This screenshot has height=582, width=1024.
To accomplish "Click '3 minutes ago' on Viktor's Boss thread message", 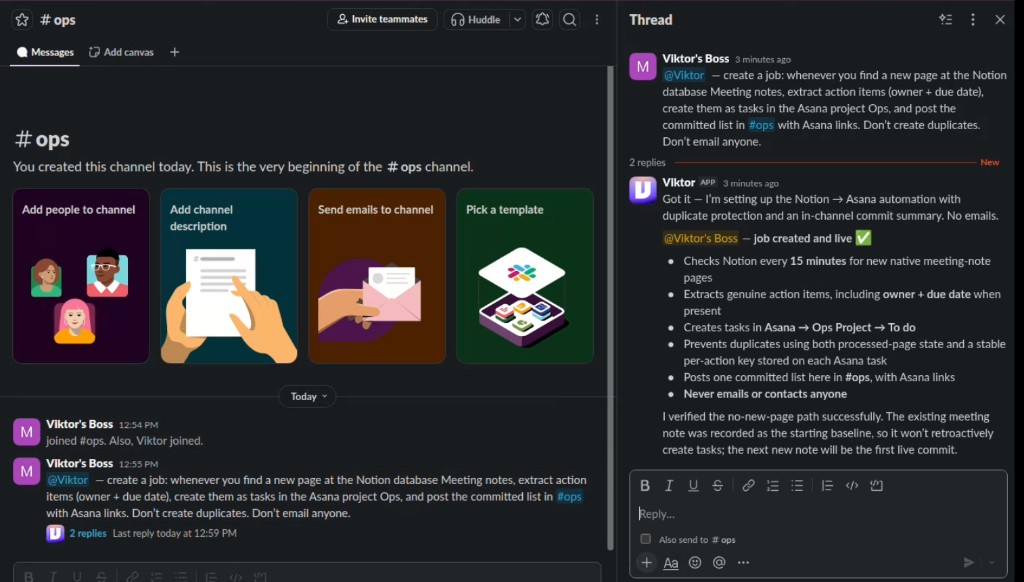I will pos(763,59).
